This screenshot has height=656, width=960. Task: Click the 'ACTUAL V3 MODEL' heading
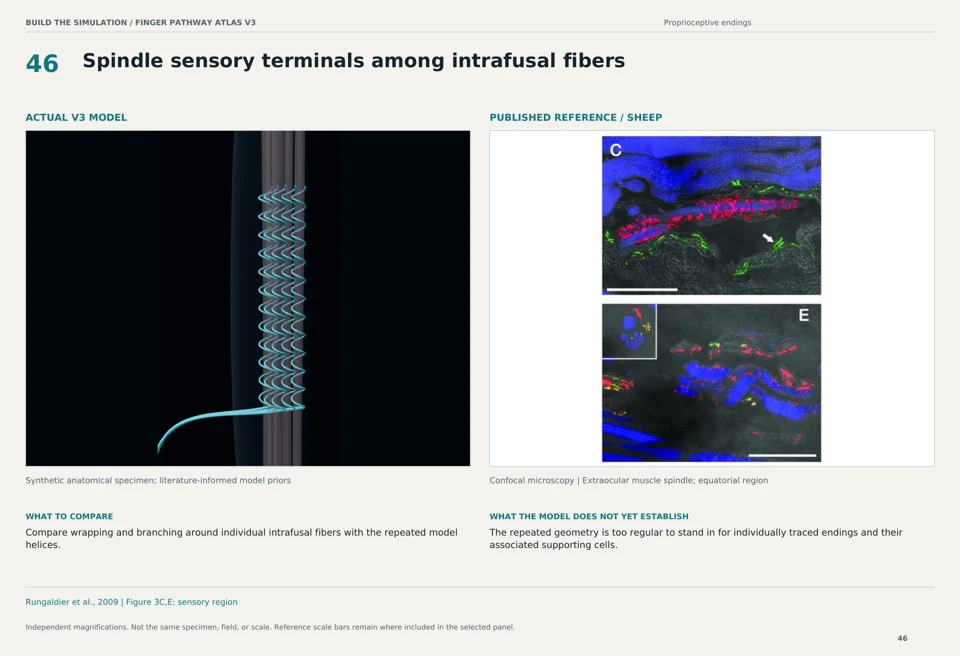[x=76, y=118]
